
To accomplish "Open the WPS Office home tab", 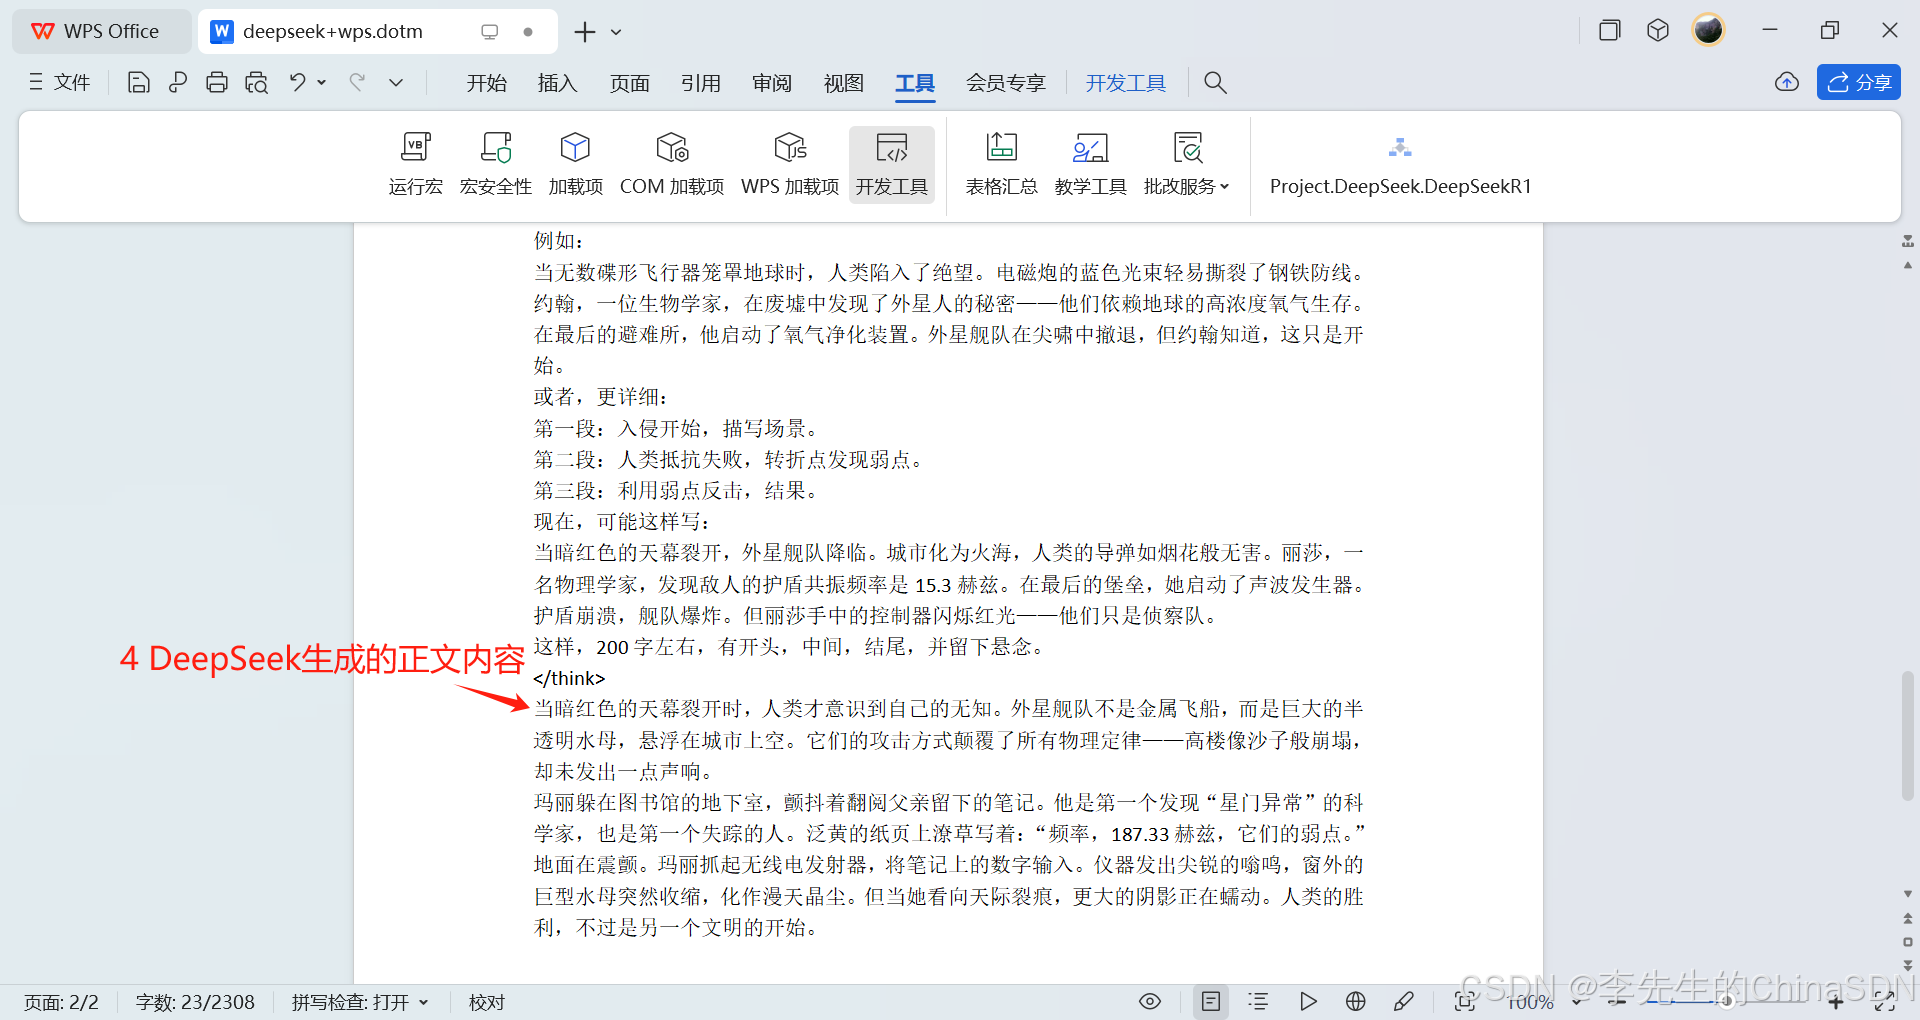I will [101, 31].
